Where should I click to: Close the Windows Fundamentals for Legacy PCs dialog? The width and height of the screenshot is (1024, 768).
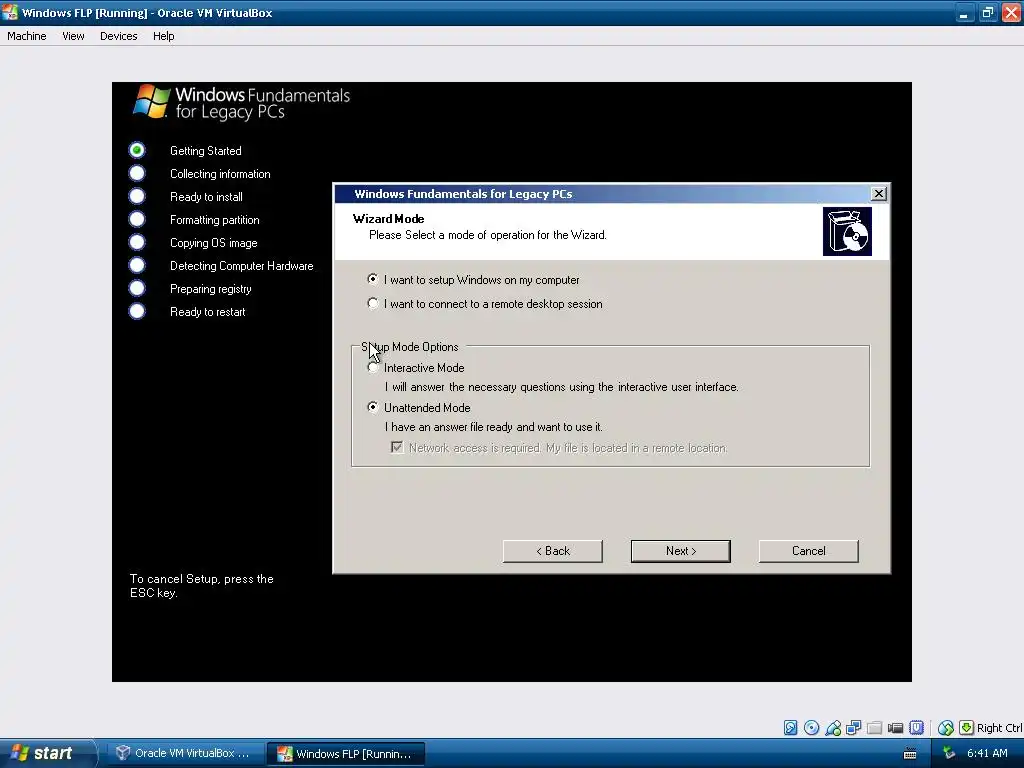point(878,194)
